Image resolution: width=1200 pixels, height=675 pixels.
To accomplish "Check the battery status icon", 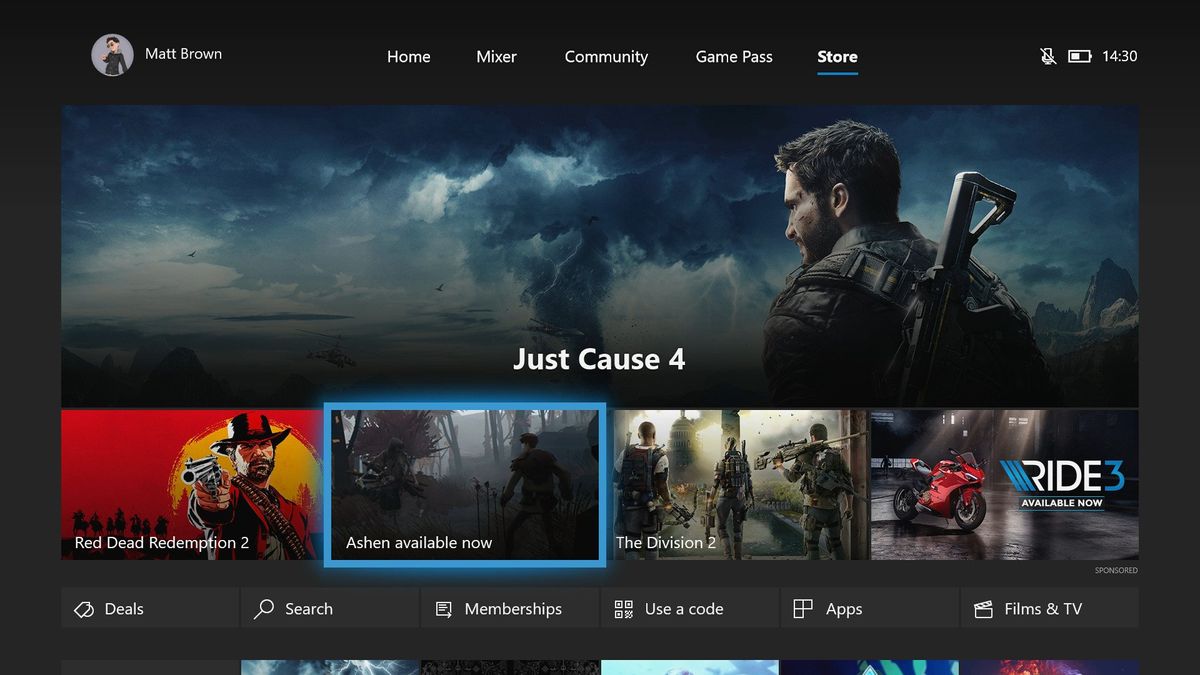I will coord(1079,56).
